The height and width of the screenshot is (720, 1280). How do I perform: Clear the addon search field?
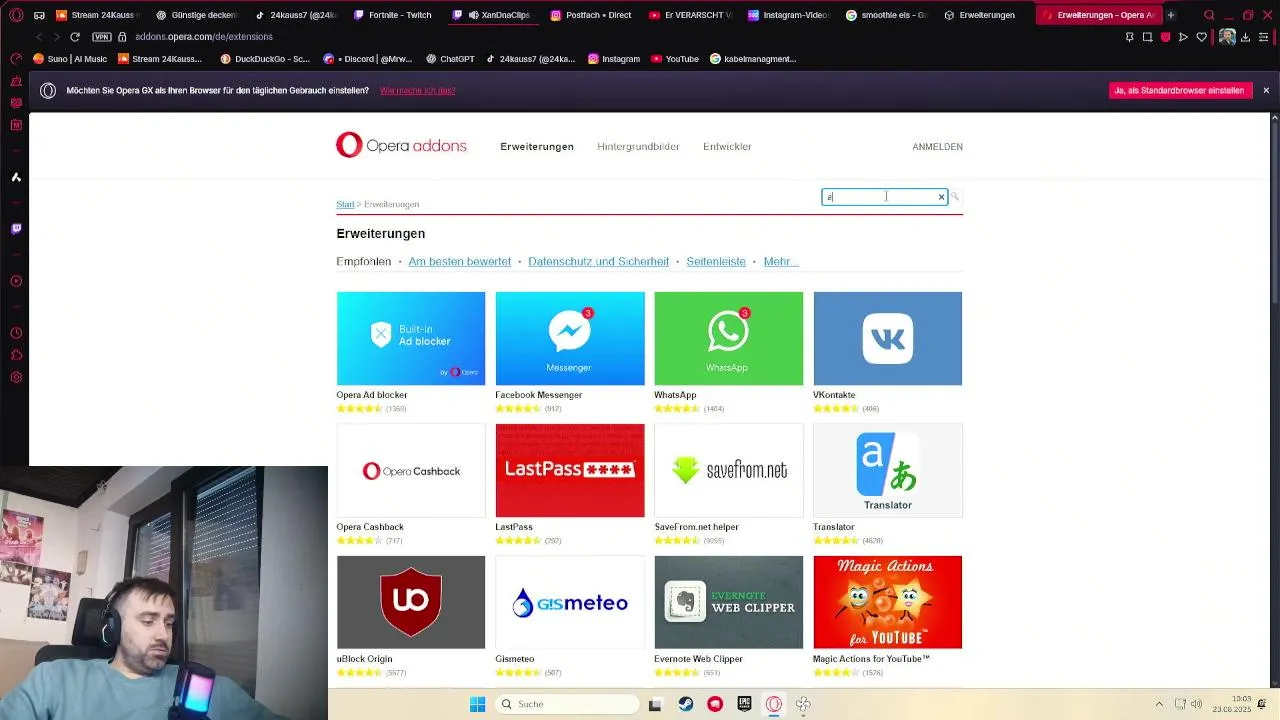(x=941, y=197)
